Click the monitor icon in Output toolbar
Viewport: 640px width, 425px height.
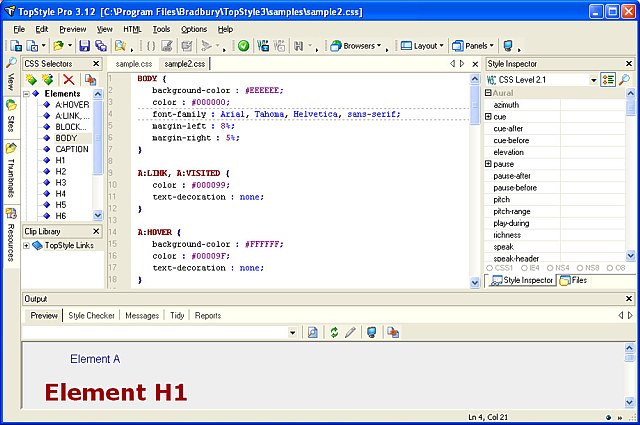(371, 332)
